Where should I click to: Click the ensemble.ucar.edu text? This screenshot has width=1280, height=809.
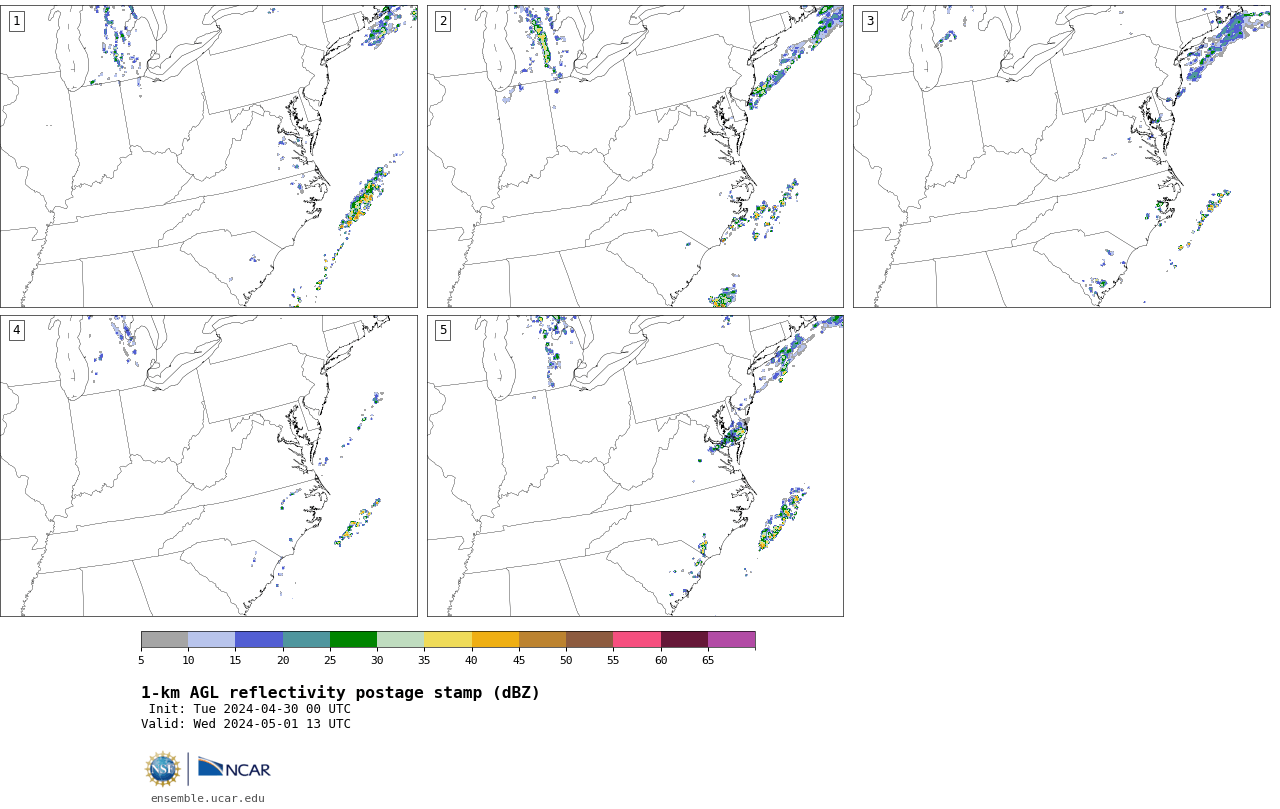[x=208, y=798]
